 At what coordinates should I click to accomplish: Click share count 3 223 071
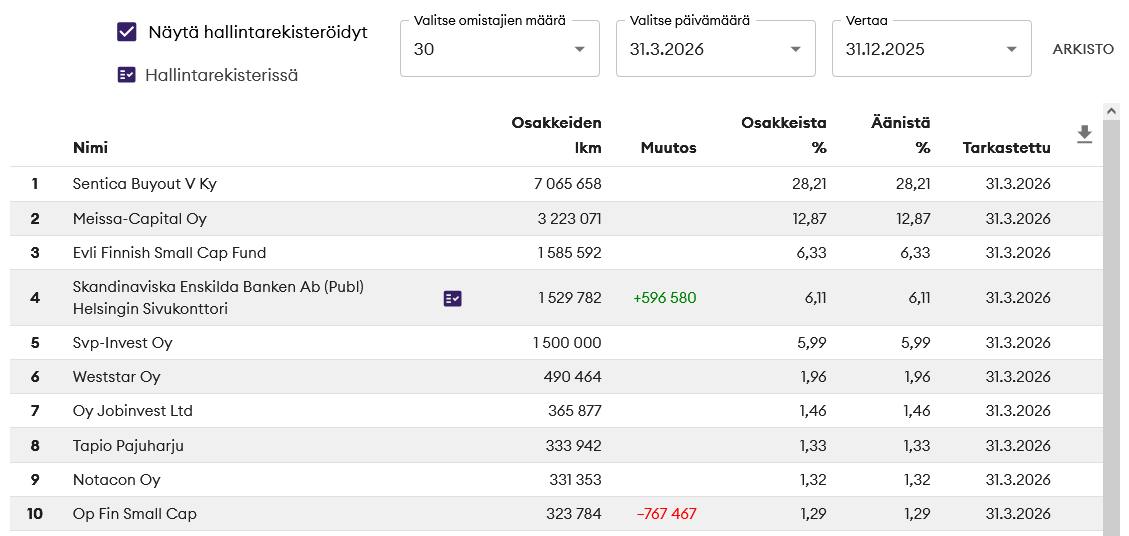(x=570, y=219)
